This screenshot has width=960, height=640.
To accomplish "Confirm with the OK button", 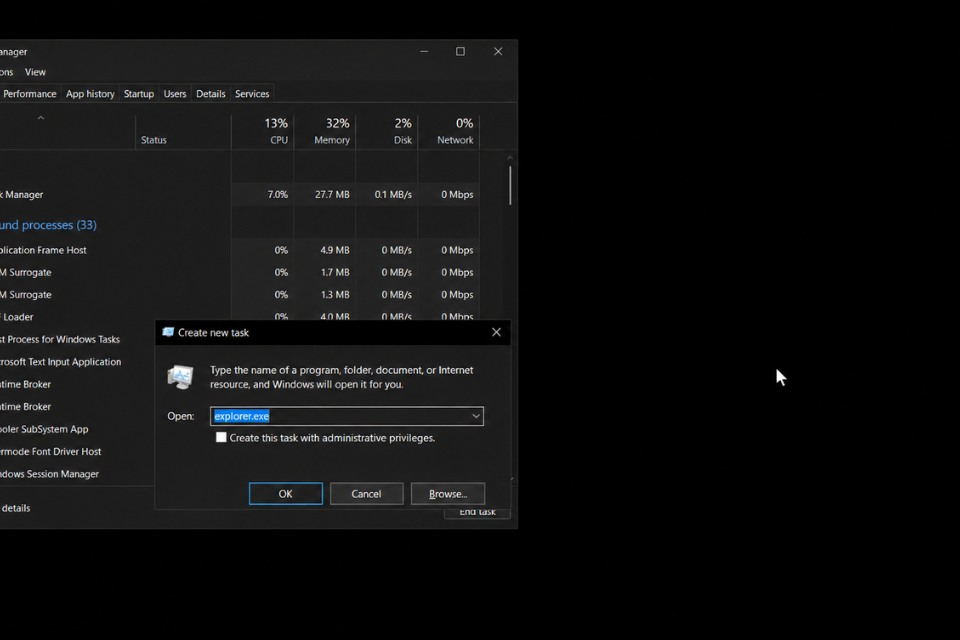I will tap(285, 493).
